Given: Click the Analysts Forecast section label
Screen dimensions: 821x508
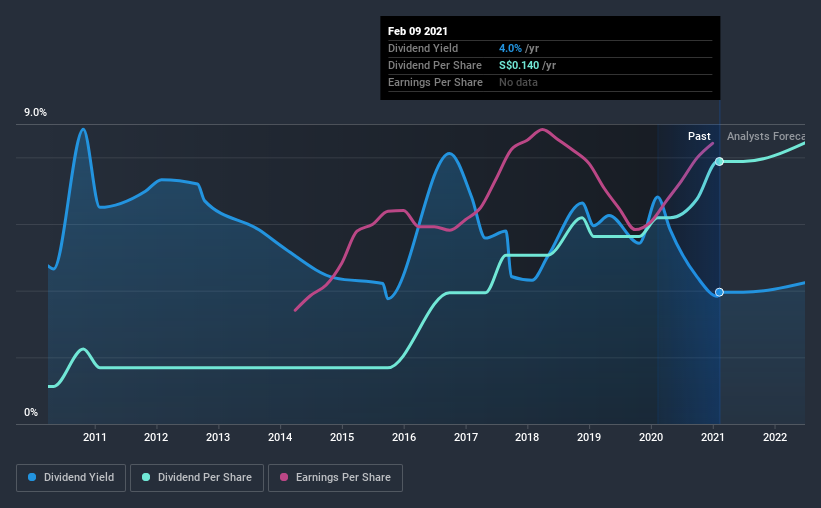Looking at the screenshot, I should (766, 136).
